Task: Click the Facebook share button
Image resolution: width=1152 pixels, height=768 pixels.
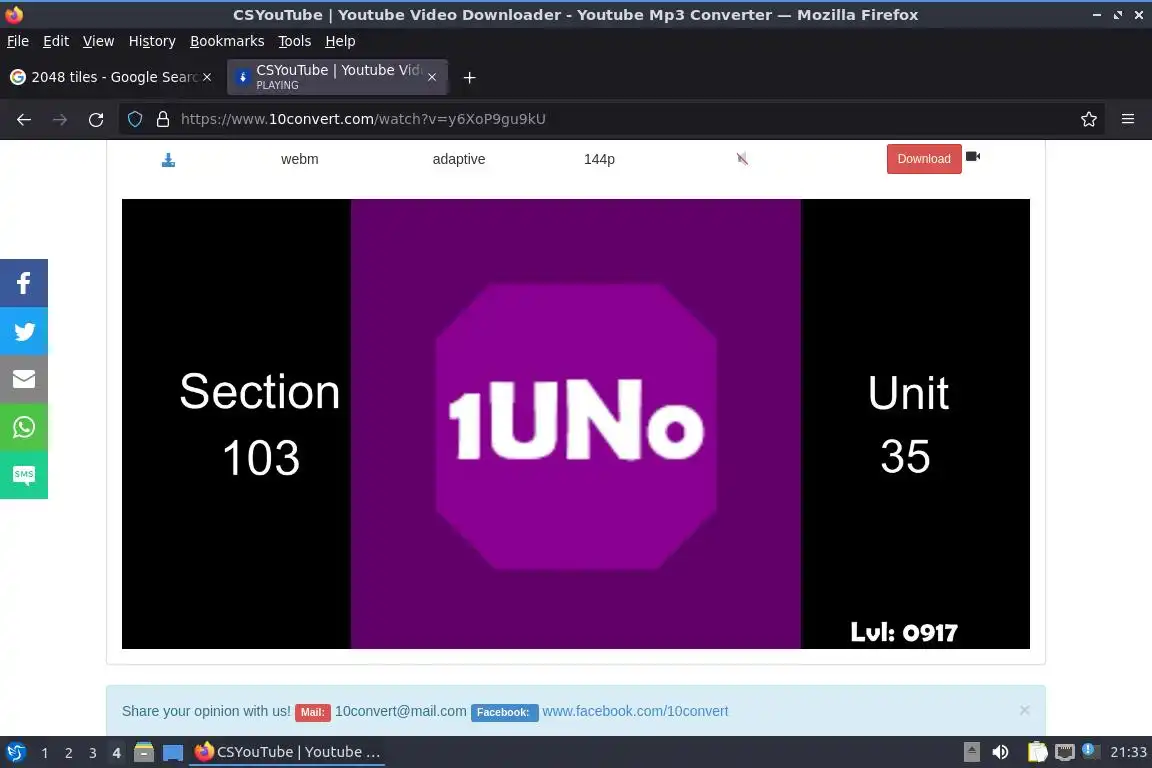Action: click(24, 283)
